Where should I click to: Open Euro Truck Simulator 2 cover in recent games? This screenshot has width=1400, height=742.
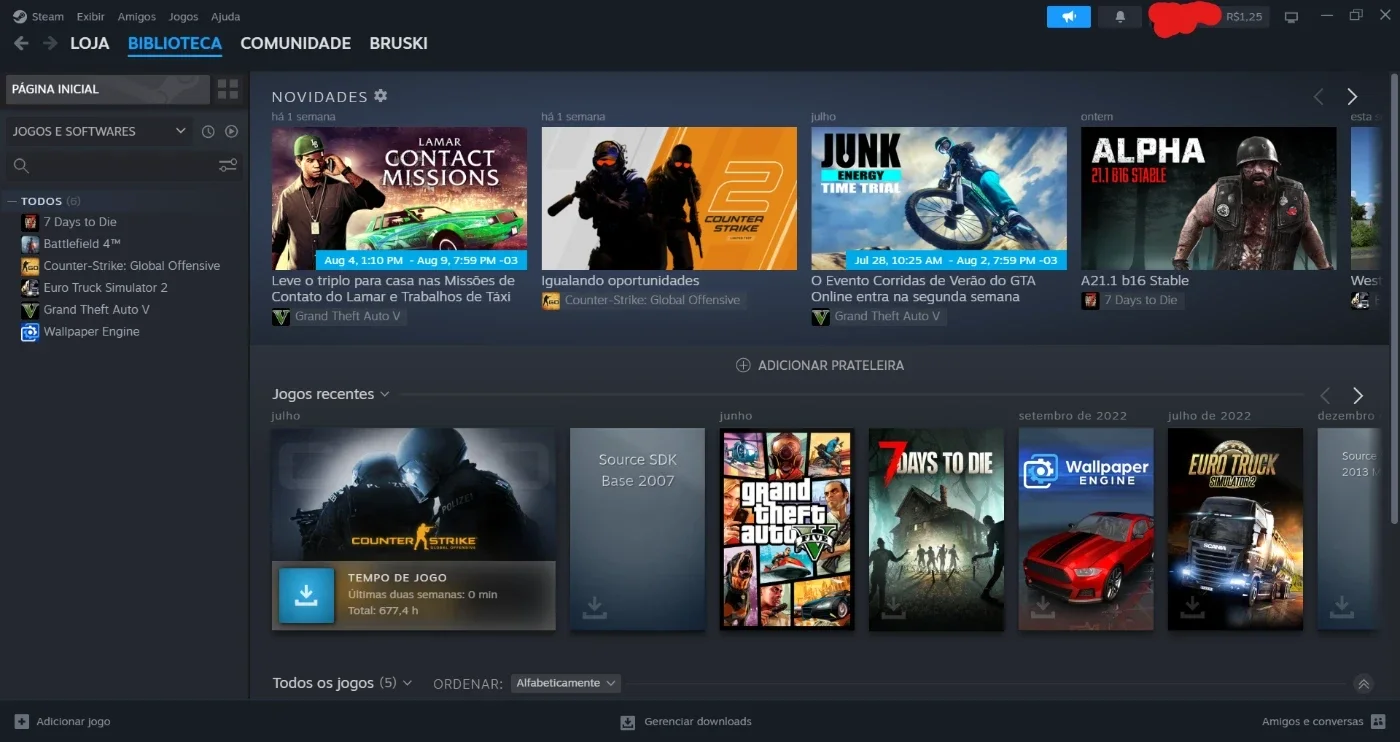point(1235,529)
